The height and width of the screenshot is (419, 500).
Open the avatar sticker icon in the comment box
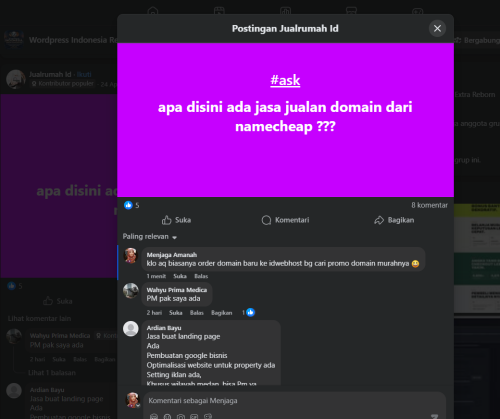tap(154, 416)
